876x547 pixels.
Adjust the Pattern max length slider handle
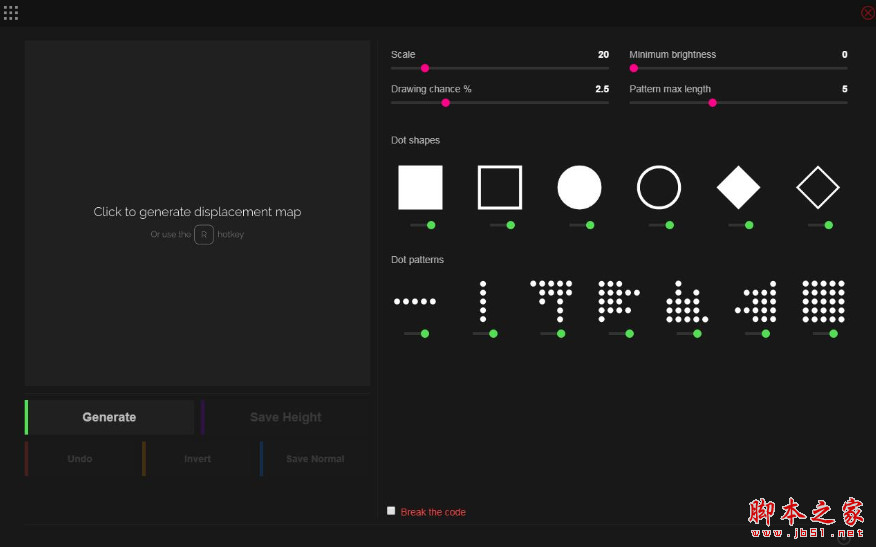coord(712,103)
